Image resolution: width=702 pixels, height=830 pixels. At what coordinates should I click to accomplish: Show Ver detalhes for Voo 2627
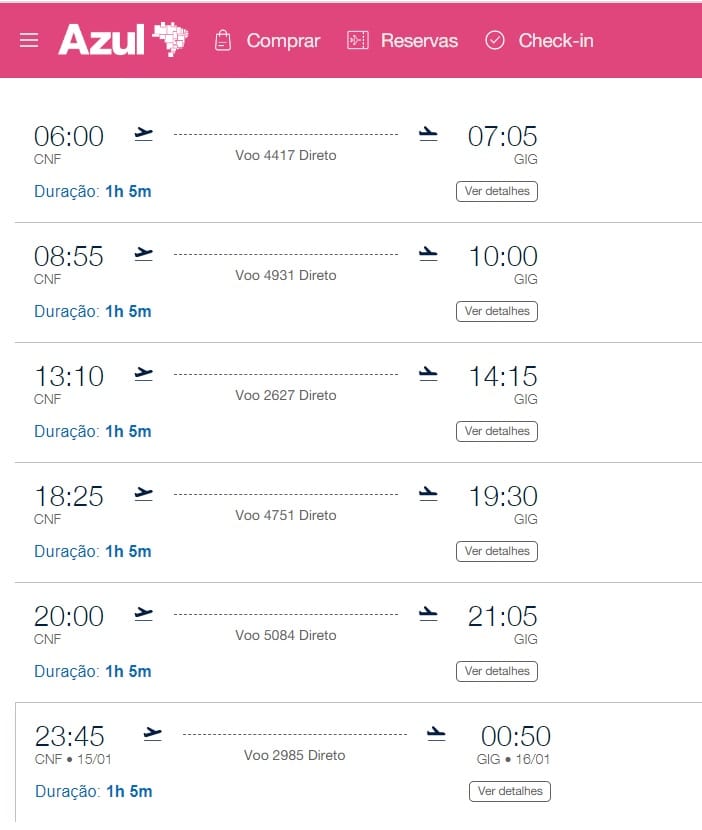click(x=497, y=431)
